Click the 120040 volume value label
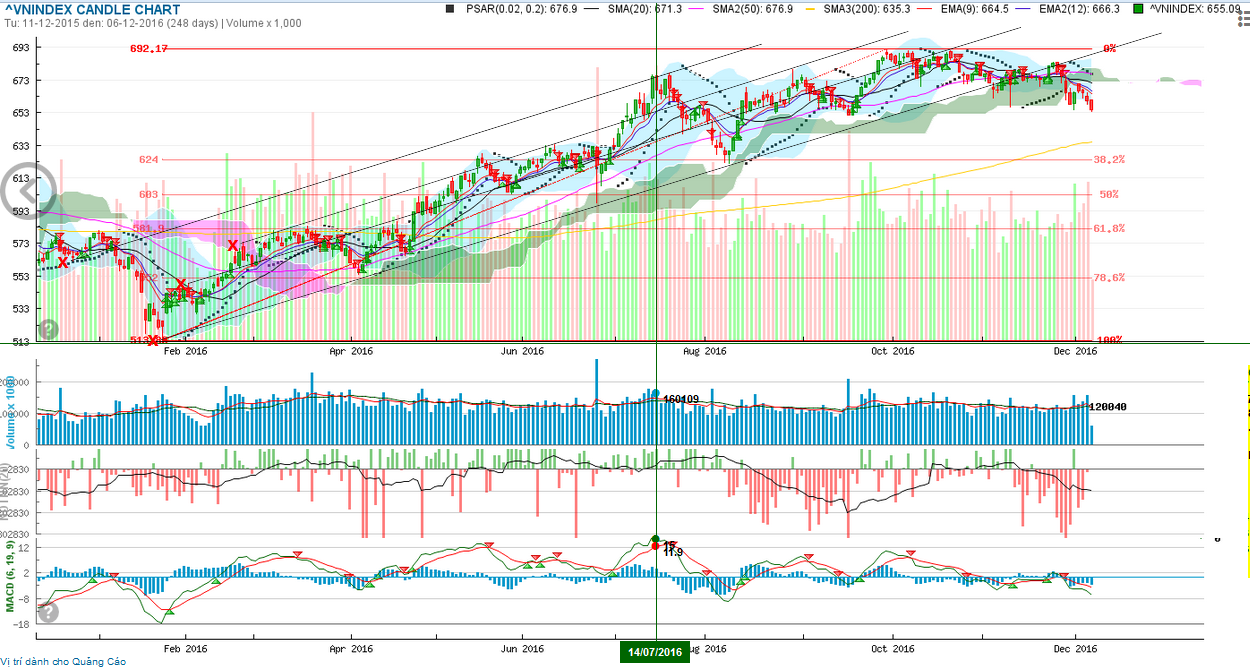1250x667 pixels. pyautogui.click(x=1108, y=407)
